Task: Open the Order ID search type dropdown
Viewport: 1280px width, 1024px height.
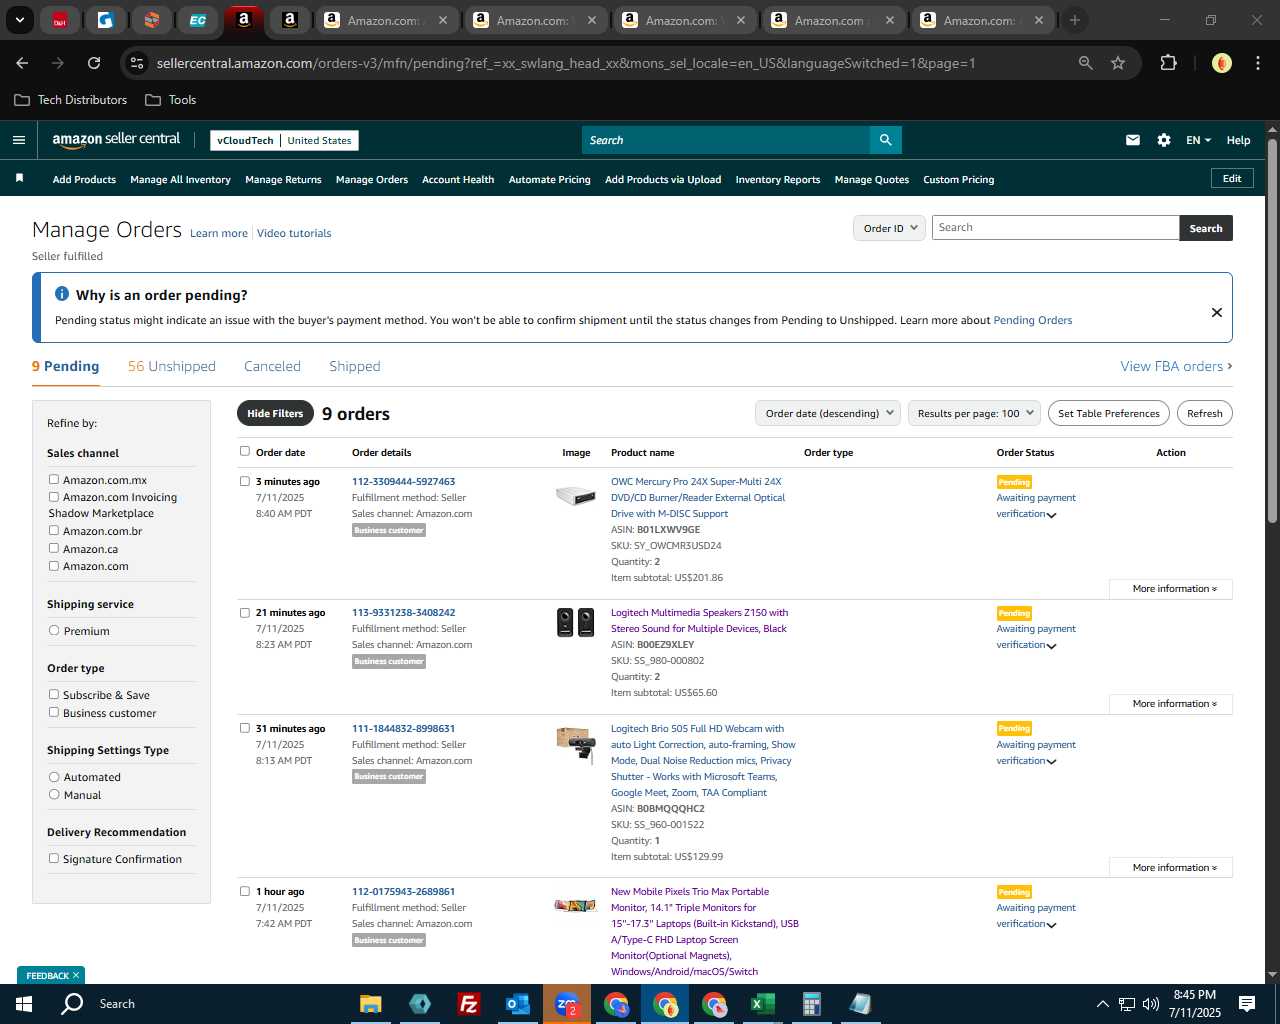Action: [888, 228]
